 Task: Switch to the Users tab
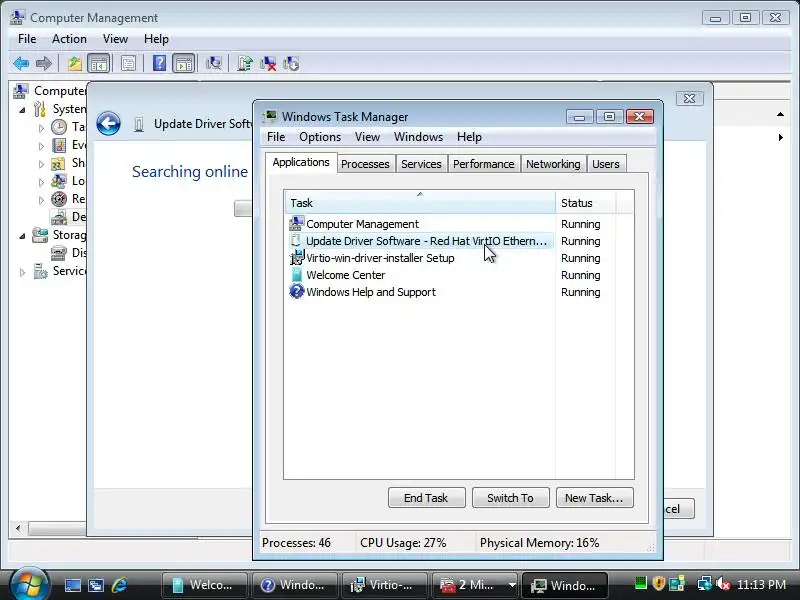[x=606, y=164]
